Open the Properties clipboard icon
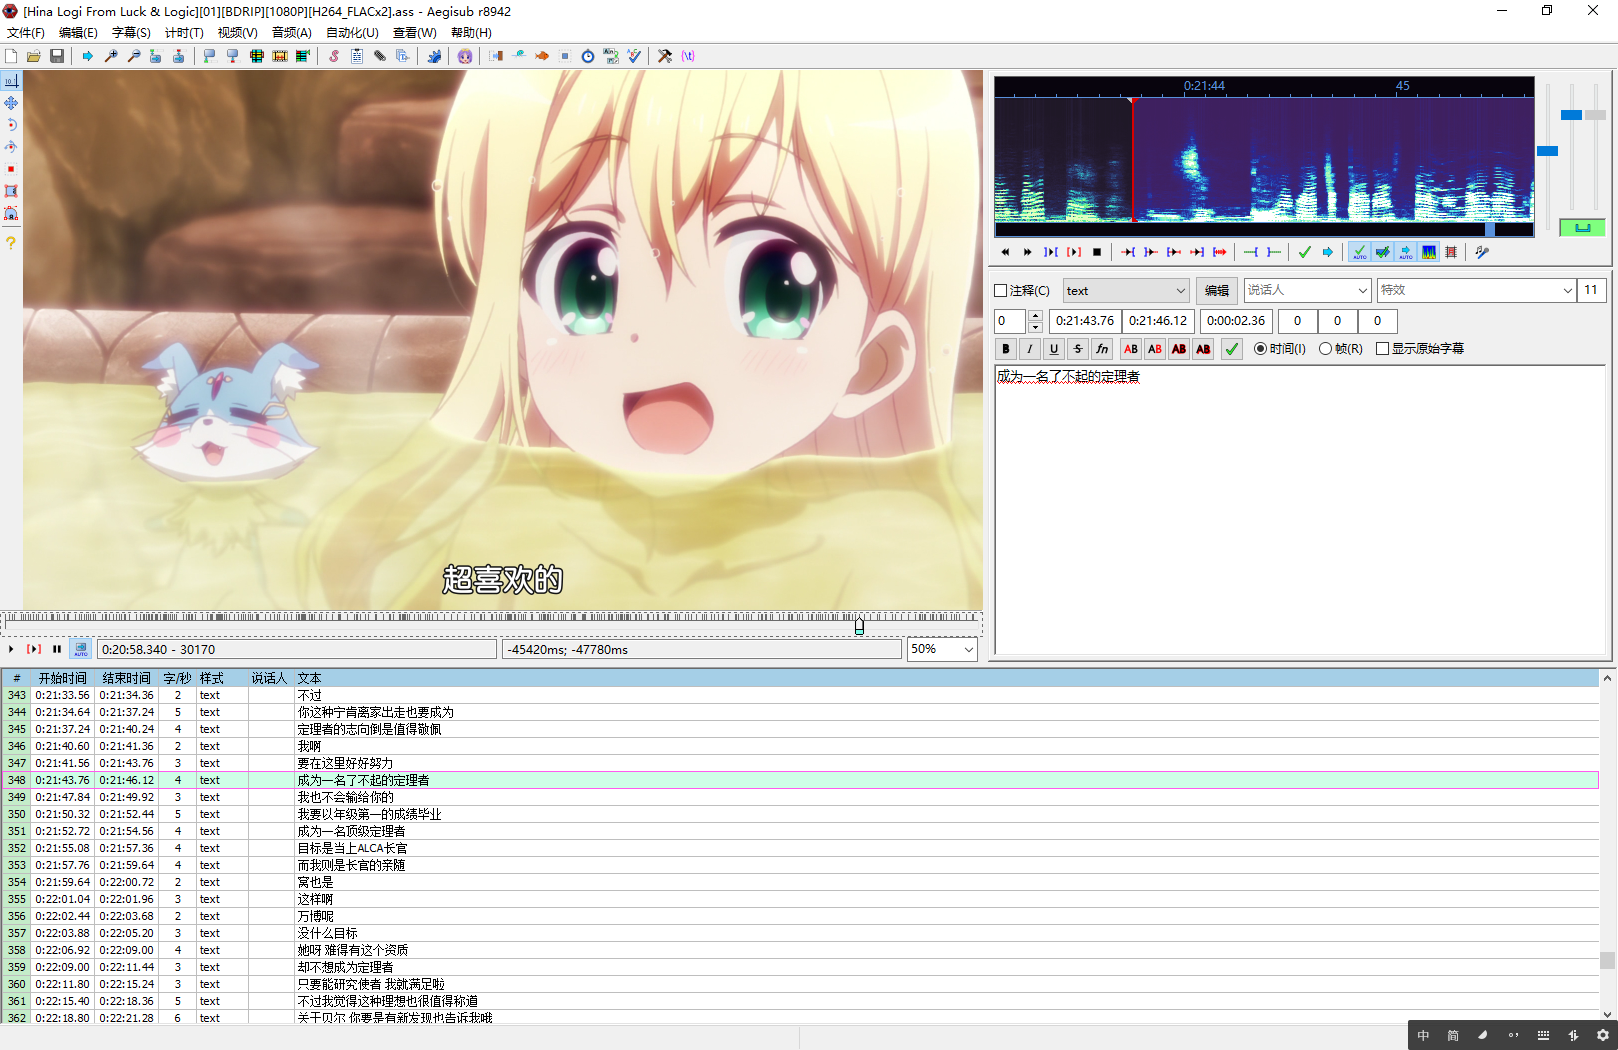Viewport: 1618px width, 1050px height. 357,56
